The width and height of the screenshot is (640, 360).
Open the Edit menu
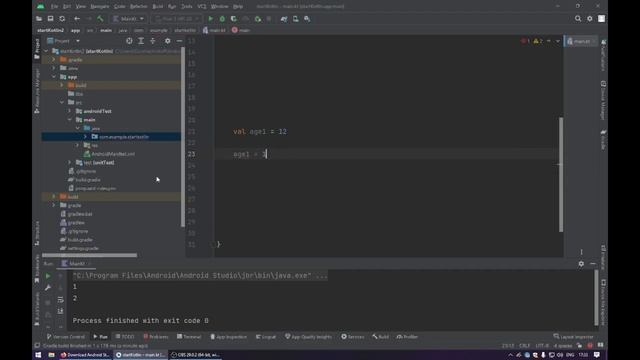(x=67, y=7)
